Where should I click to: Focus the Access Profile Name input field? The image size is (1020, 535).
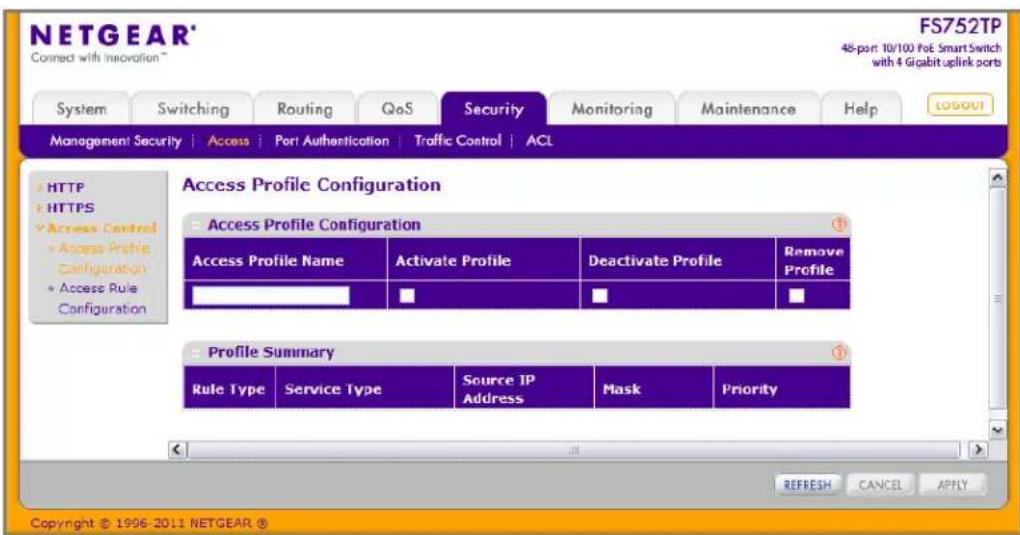271,295
